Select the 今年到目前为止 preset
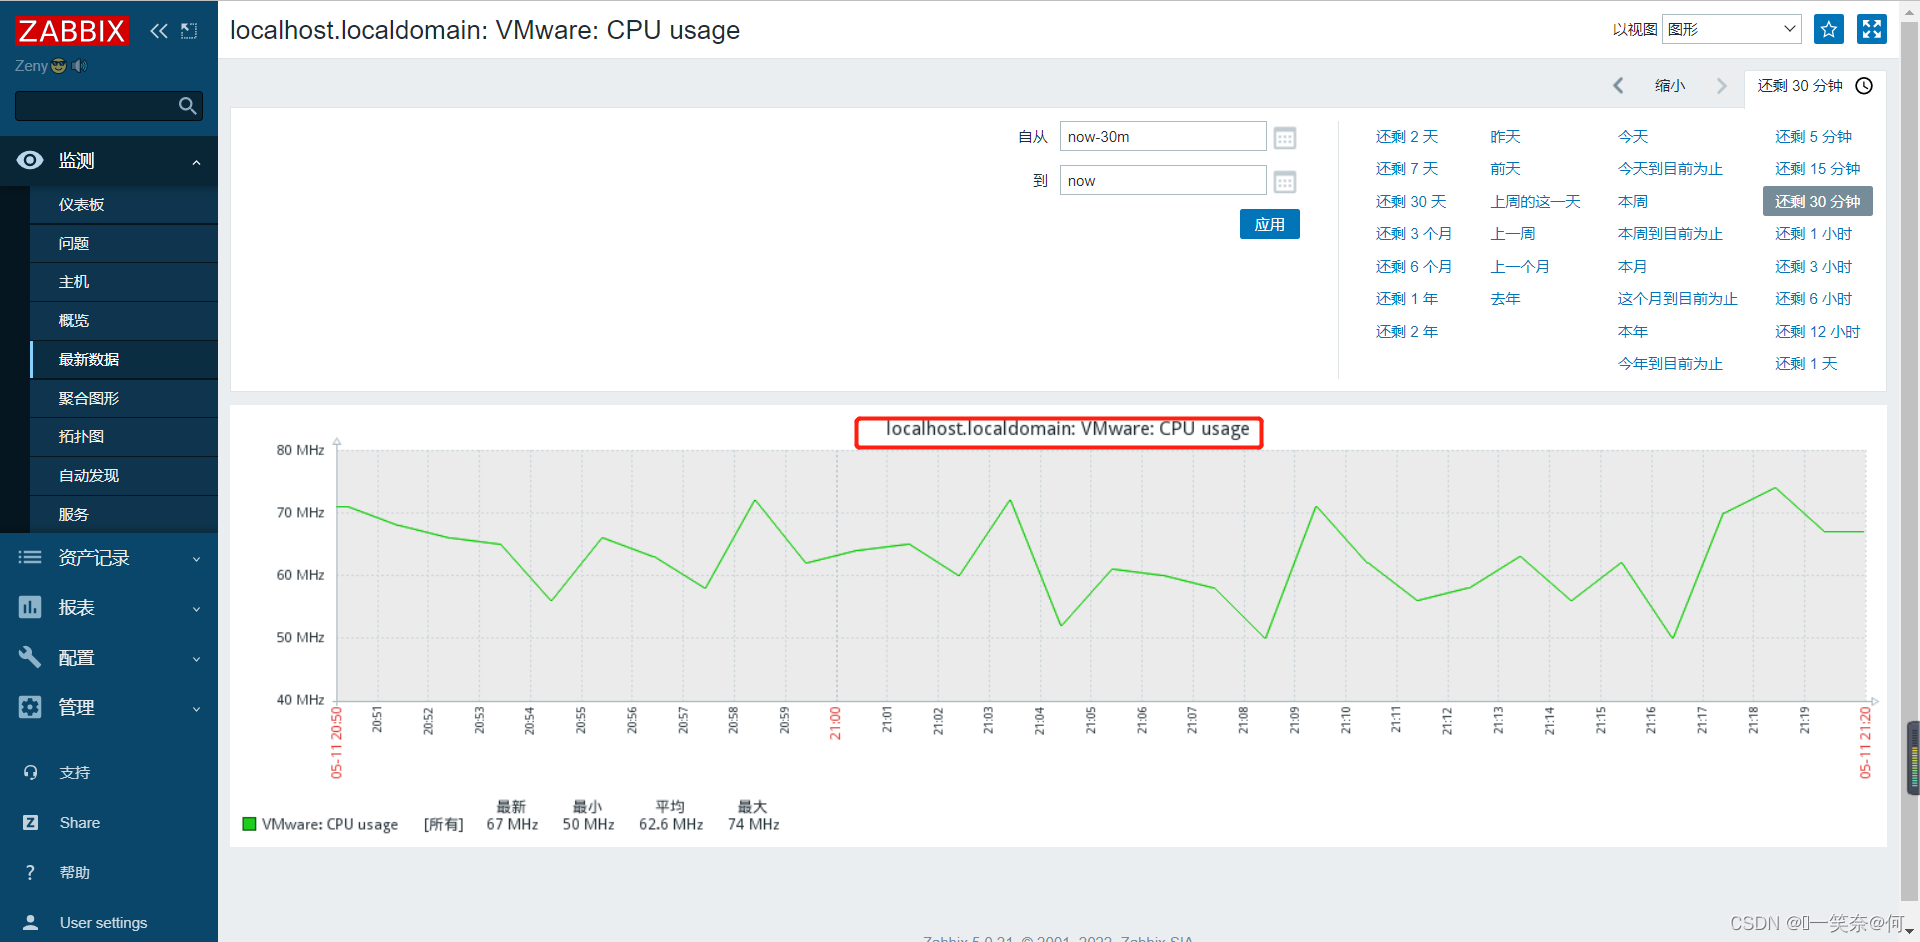Viewport: 1920px width, 942px height. tap(1670, 364)
